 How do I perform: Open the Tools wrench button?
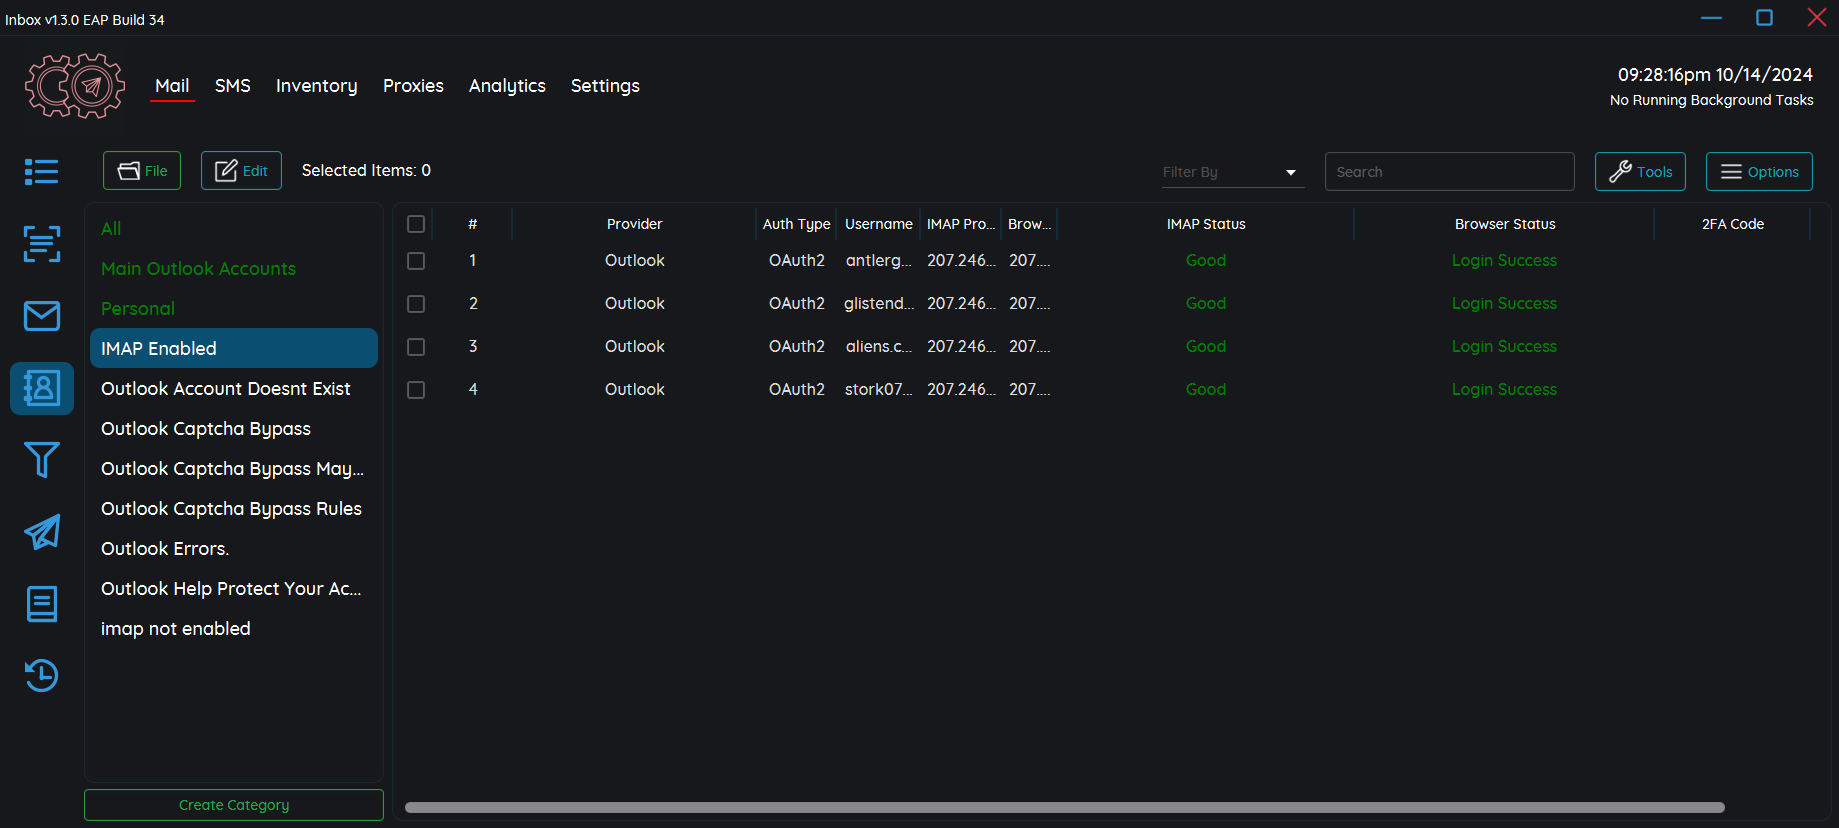coord(1640,172)
